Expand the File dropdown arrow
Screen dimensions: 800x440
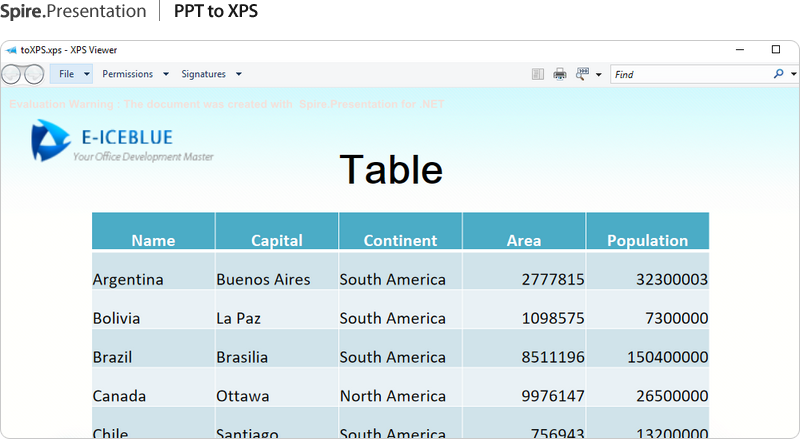click(x=87, y=74)
